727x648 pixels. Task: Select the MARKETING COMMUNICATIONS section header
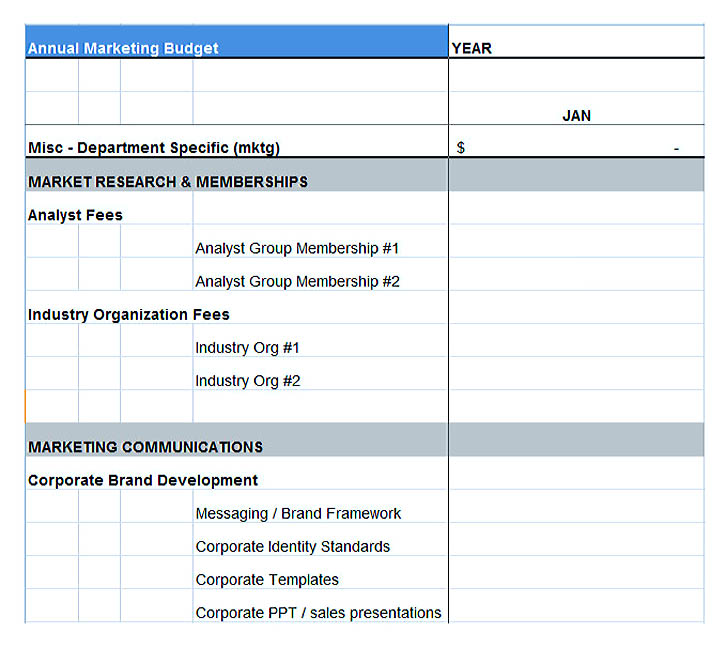pos(236,440)
